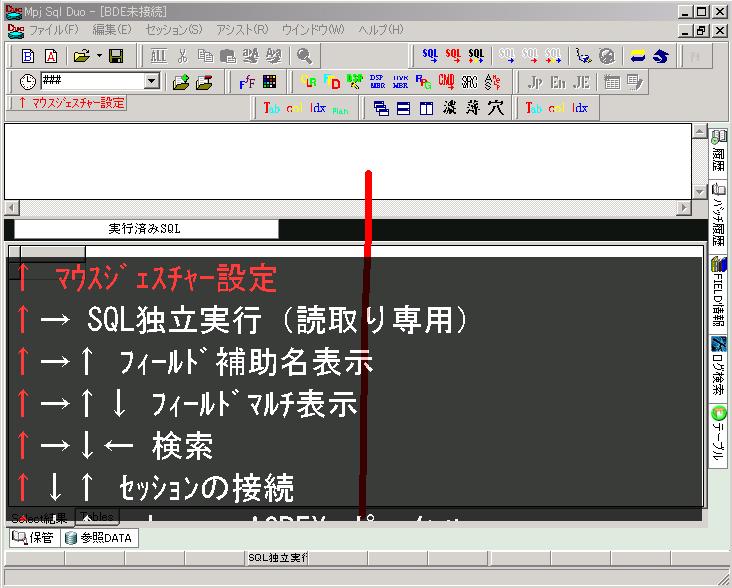Click the black SQL multi-arrow icon
The height and width of the screenshot is (588, 732).
tap(476, 56)
